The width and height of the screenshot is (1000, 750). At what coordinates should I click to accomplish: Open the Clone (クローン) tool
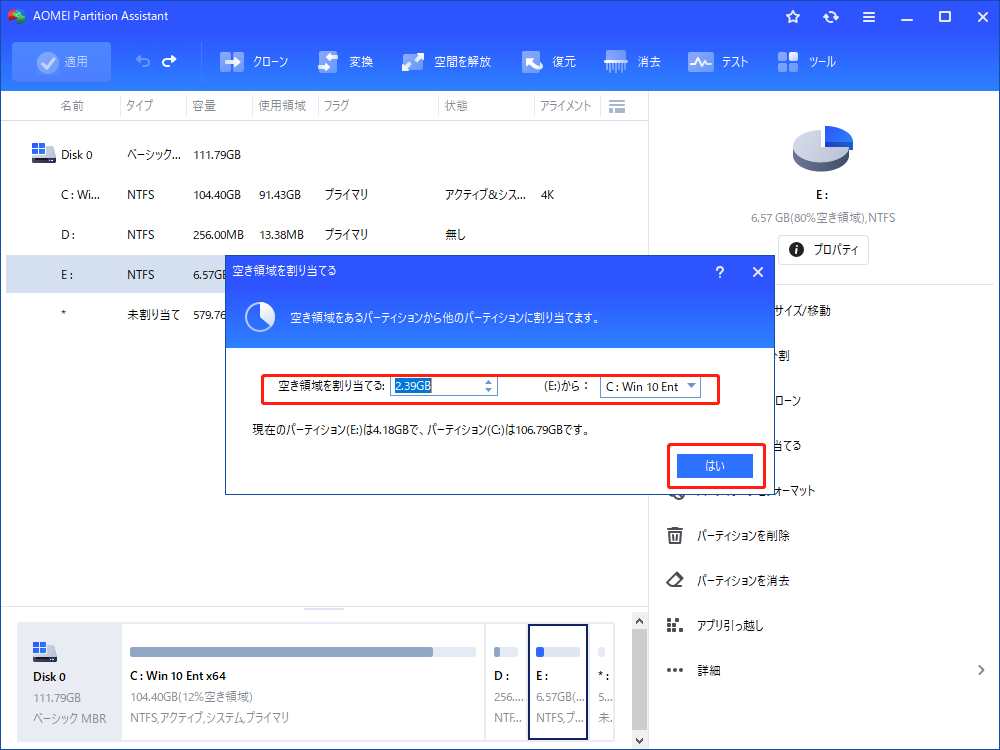pyautogui.click(x=254, y=62)
